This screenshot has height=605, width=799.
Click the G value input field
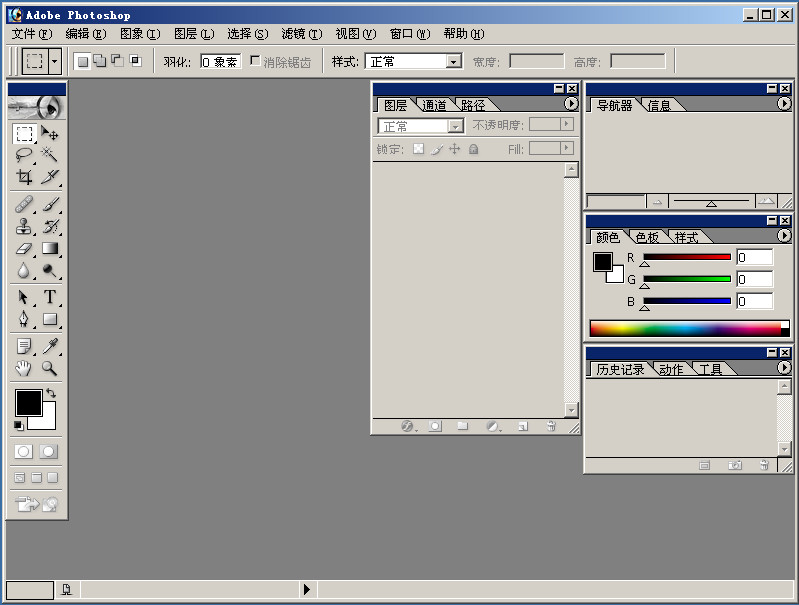pyautogui.click(x=755, y=279)
